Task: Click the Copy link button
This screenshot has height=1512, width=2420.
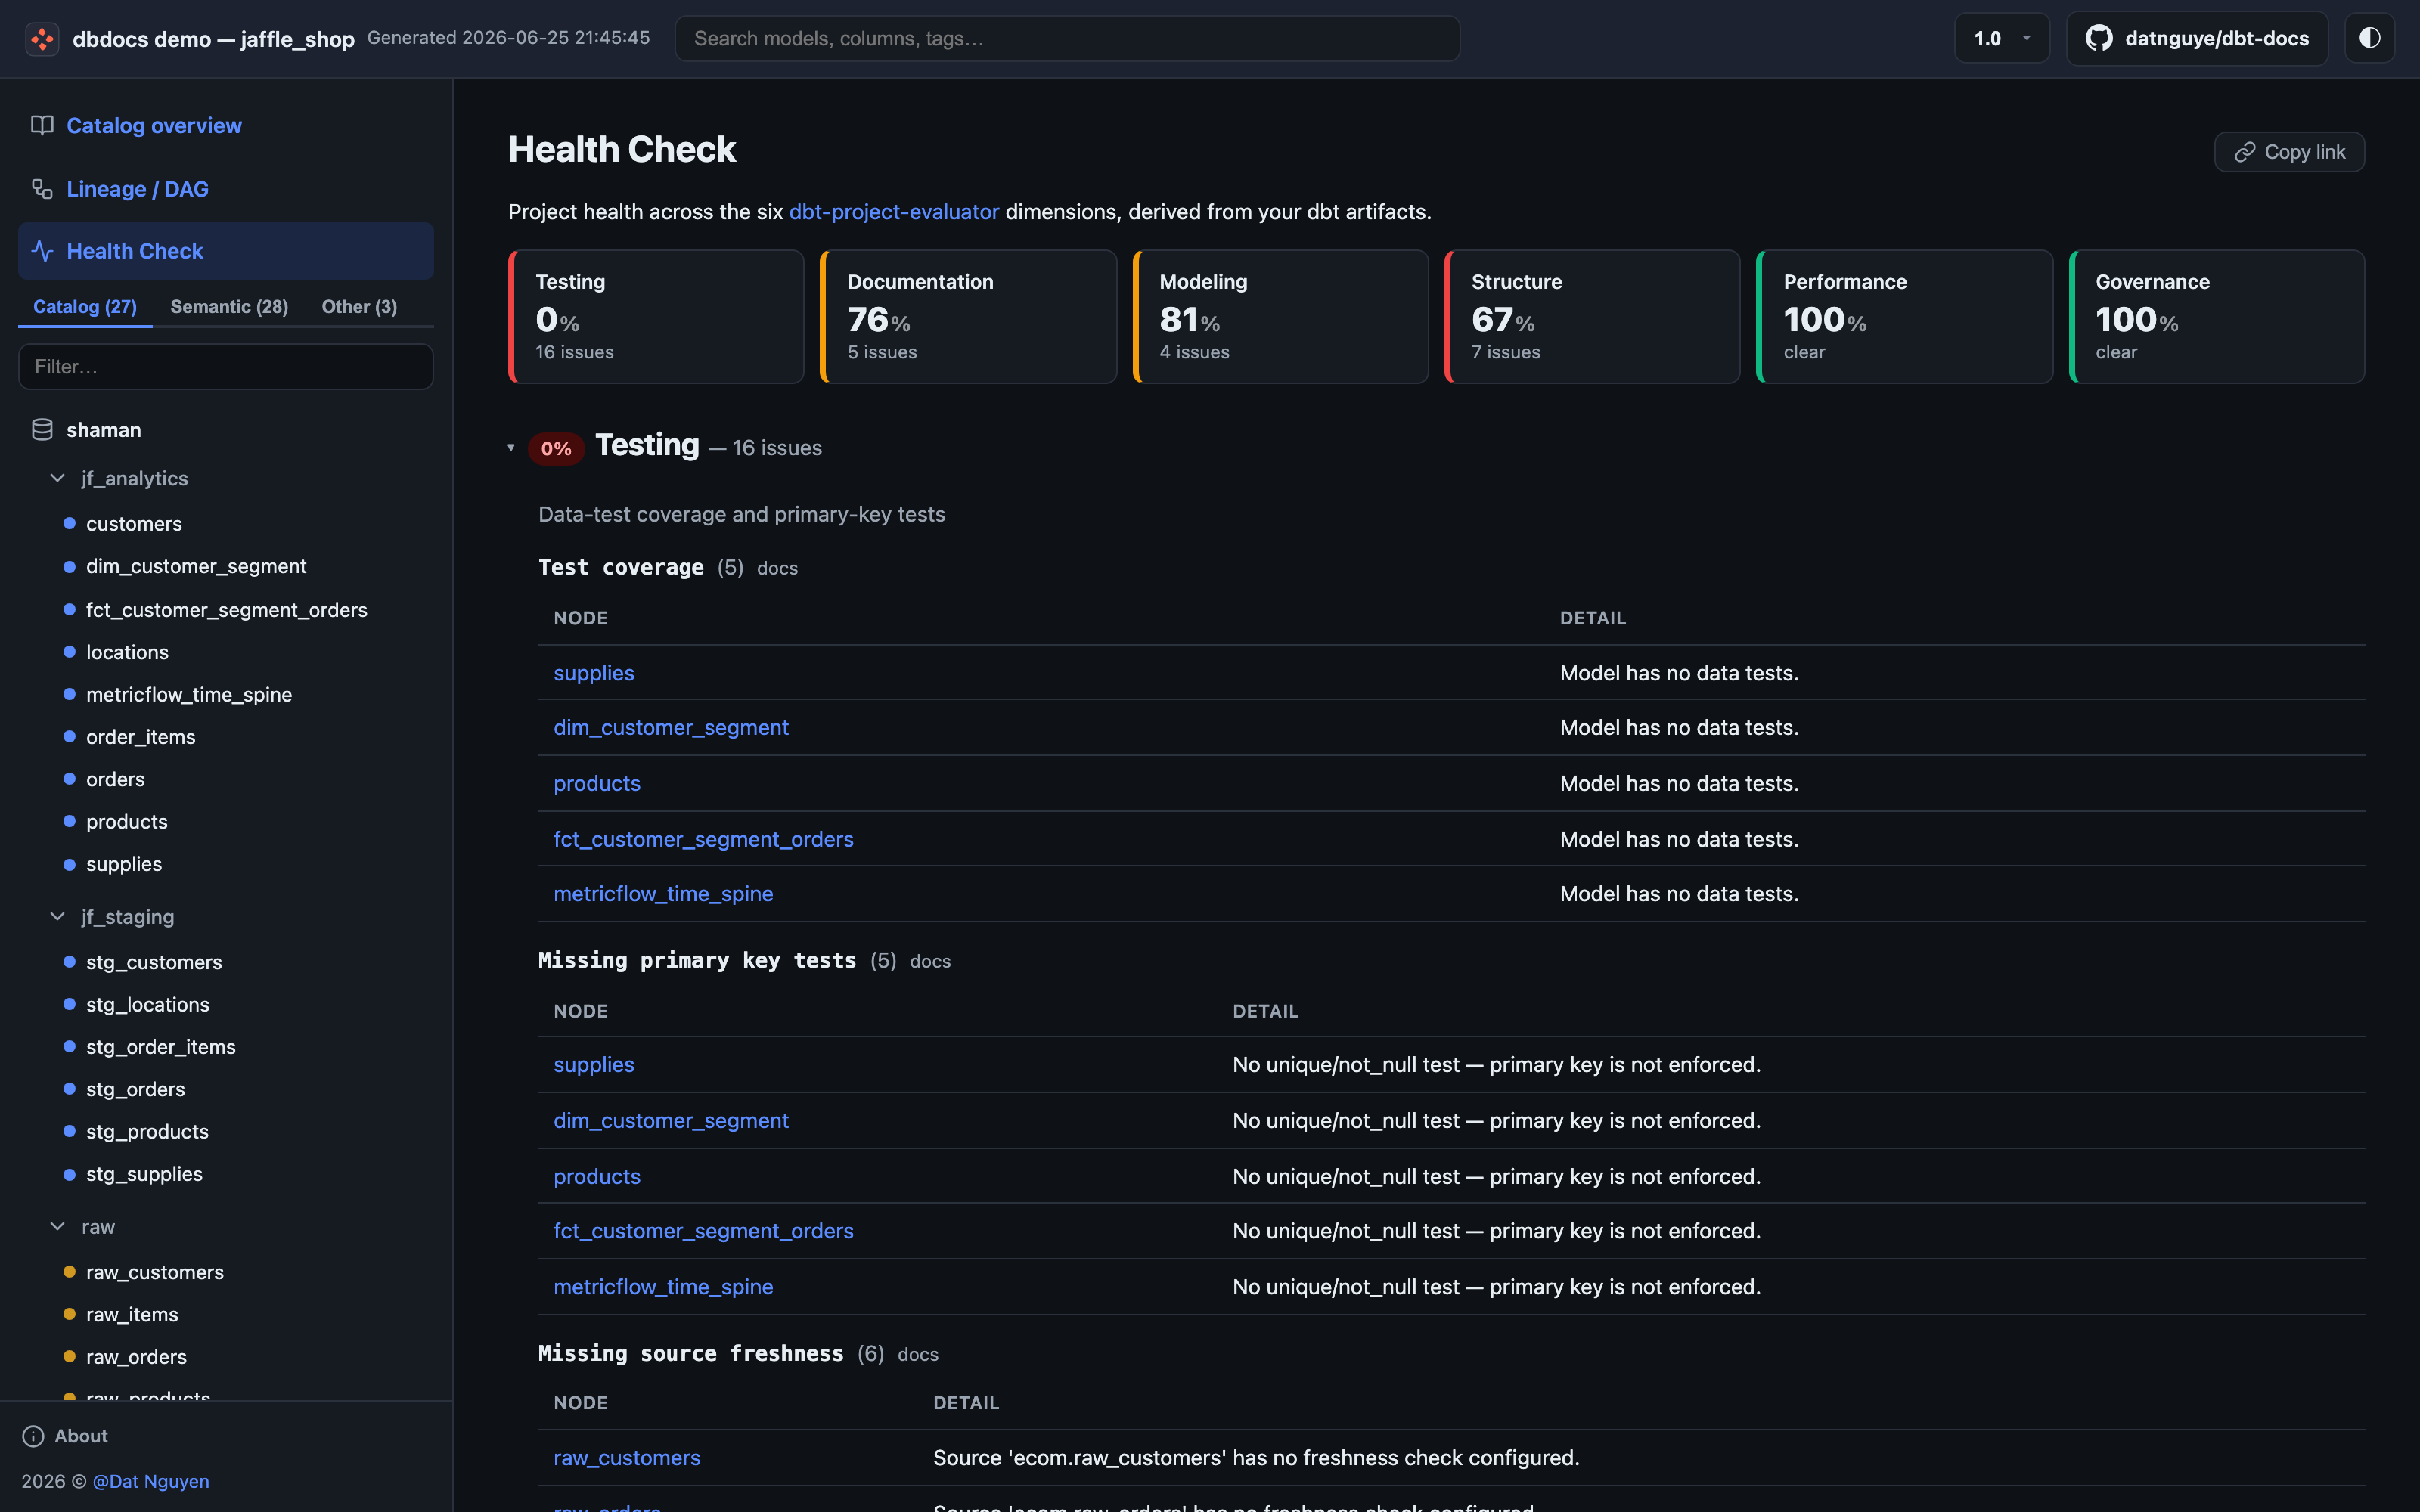Action: pyautogui.click(x=2289, y=152)
